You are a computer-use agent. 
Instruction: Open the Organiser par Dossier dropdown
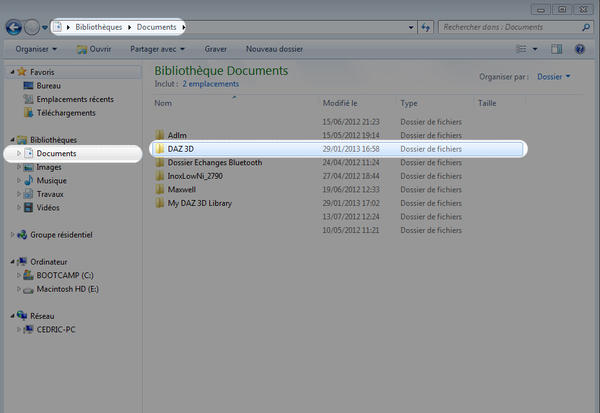tap(553, 77)
